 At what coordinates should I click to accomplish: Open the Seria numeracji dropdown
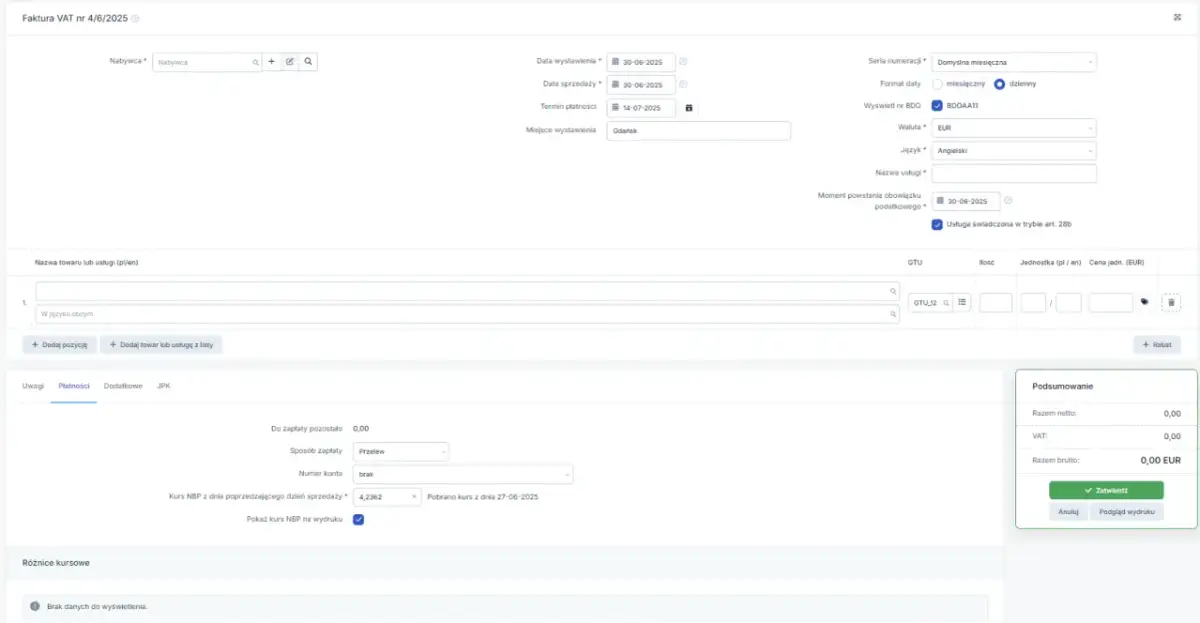pos(1013,61)
